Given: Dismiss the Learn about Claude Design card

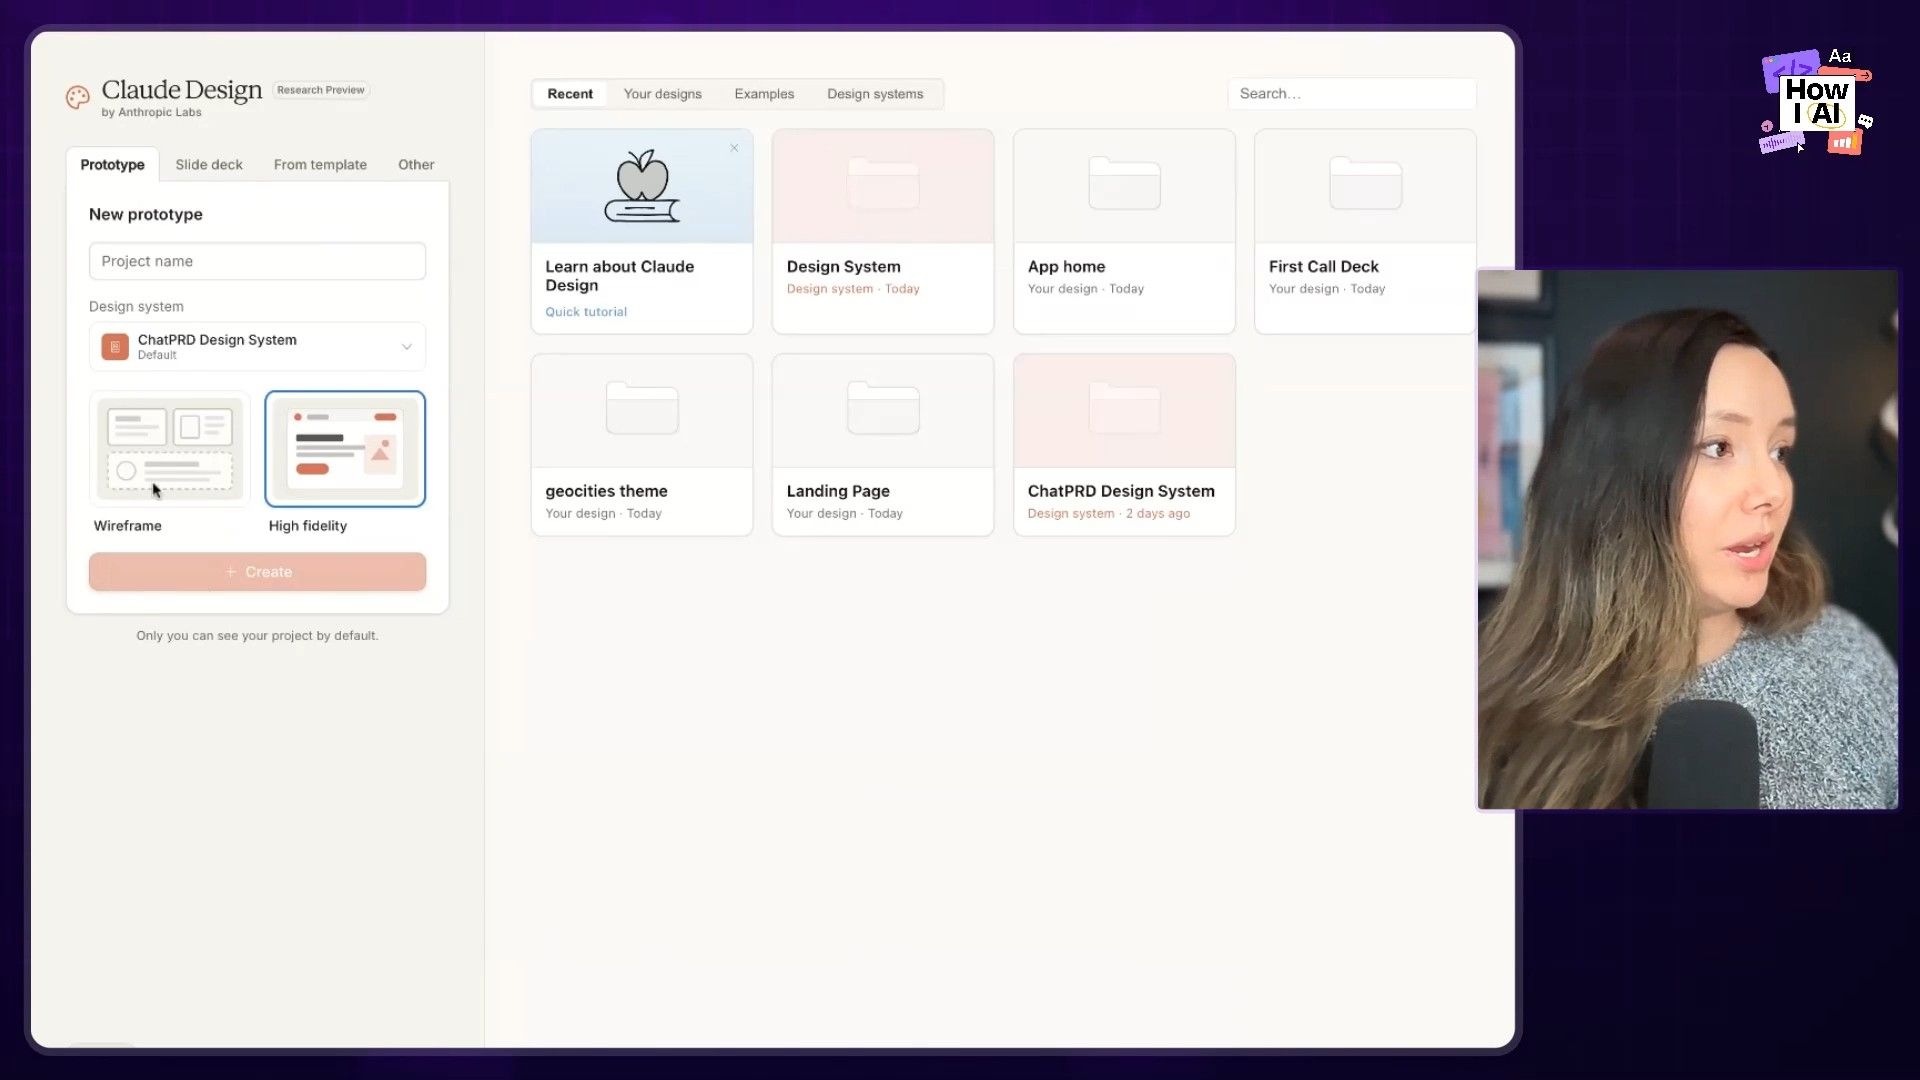Looking at the screenshot, I should pyautogui.click(x=734, y=148).
